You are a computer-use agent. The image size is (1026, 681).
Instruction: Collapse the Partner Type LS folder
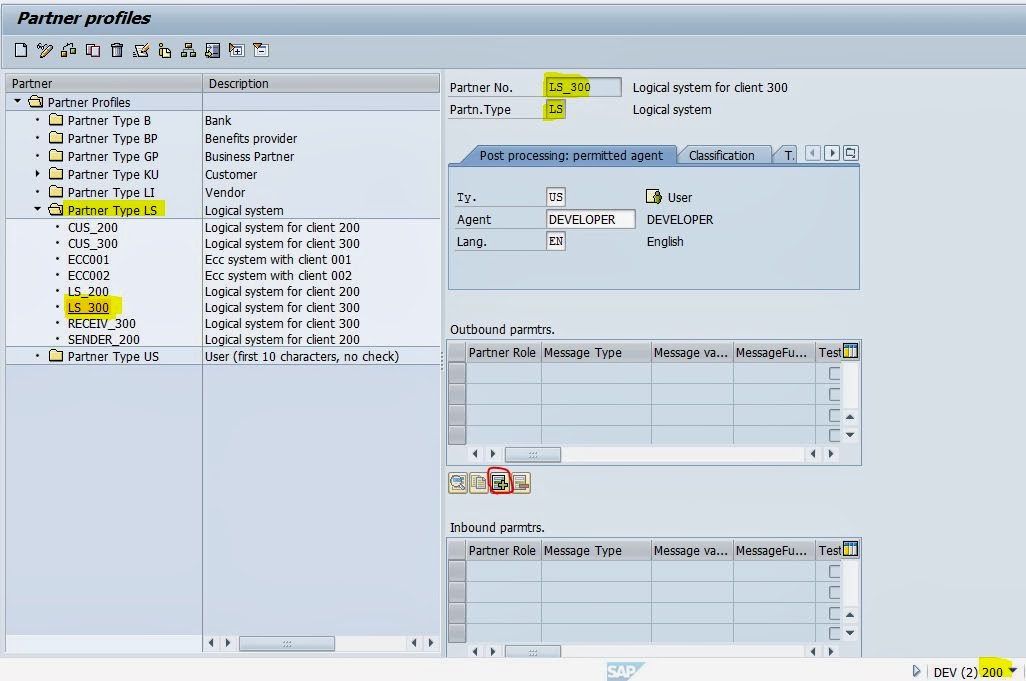click(x=39, y=210)
